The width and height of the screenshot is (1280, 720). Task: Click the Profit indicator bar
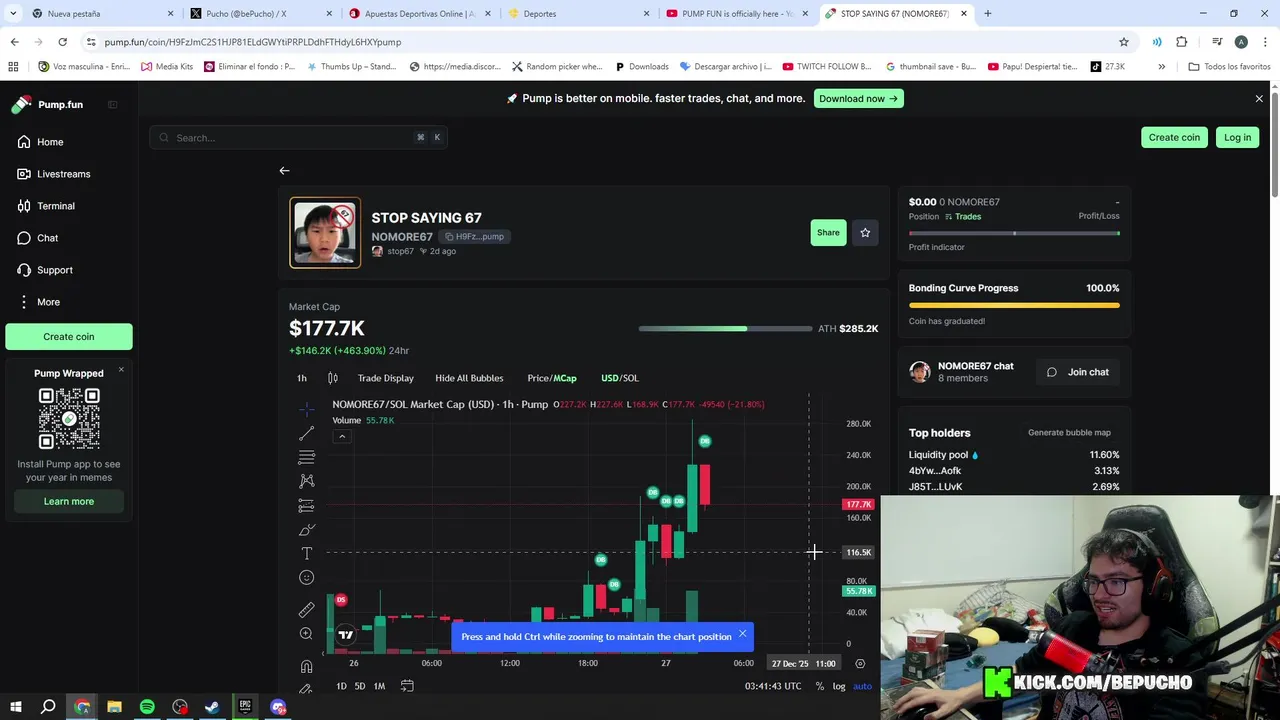tap(1014, 233)
